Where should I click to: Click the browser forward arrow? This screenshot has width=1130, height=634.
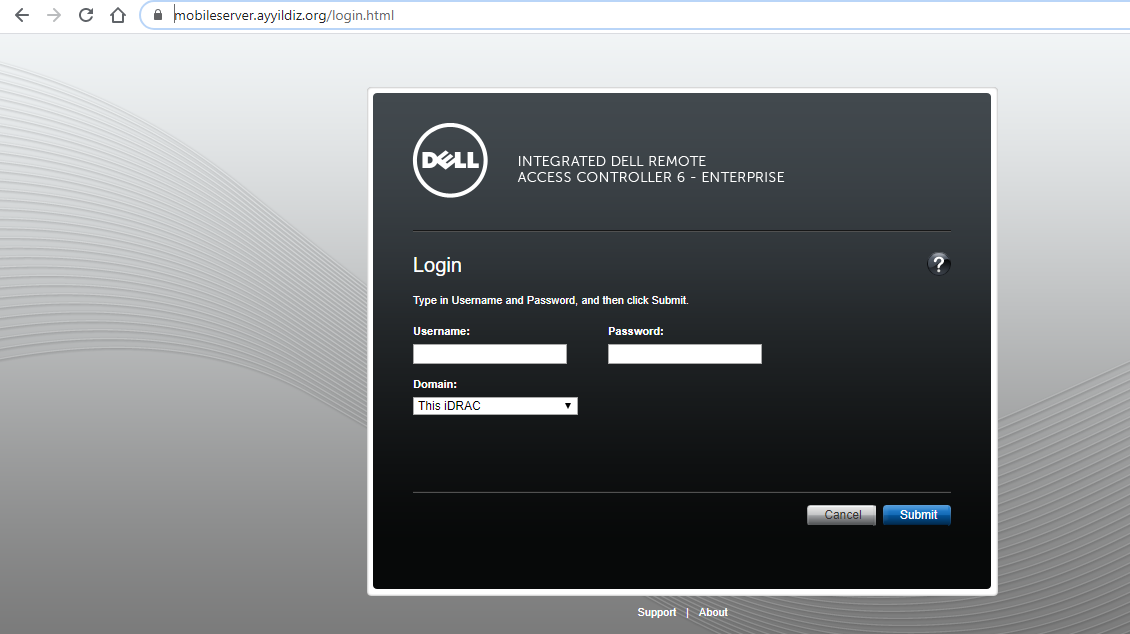pyautogui.click(x=54, y=15)
